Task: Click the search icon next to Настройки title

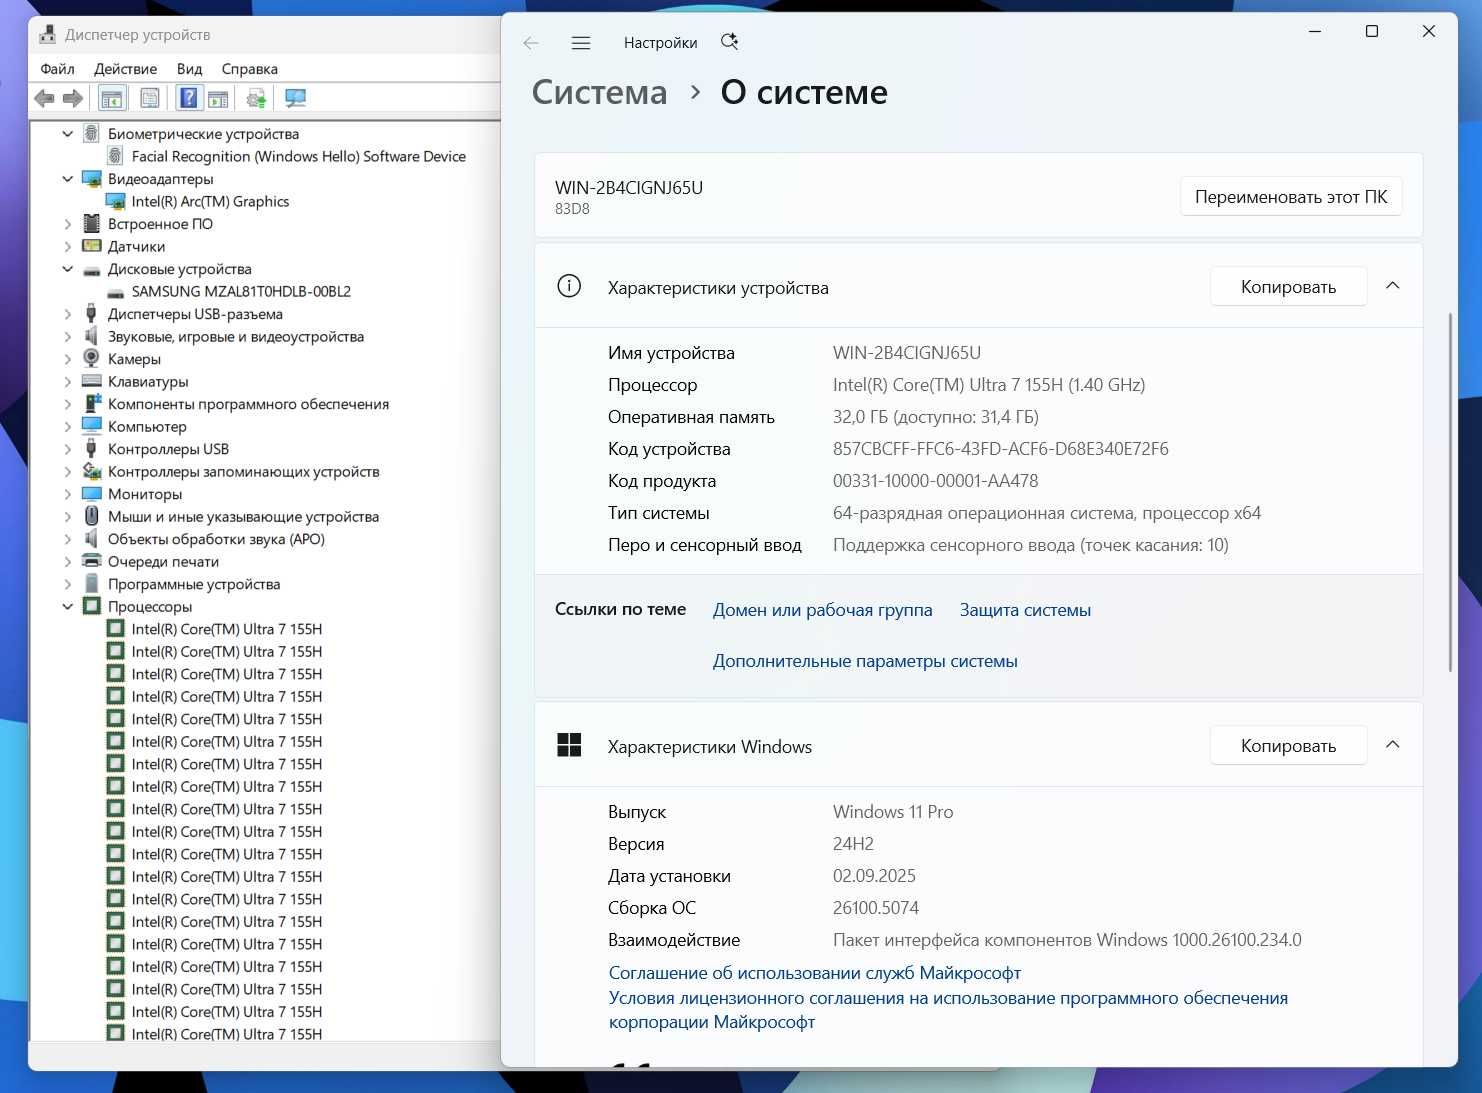Action: pos(729,42)
